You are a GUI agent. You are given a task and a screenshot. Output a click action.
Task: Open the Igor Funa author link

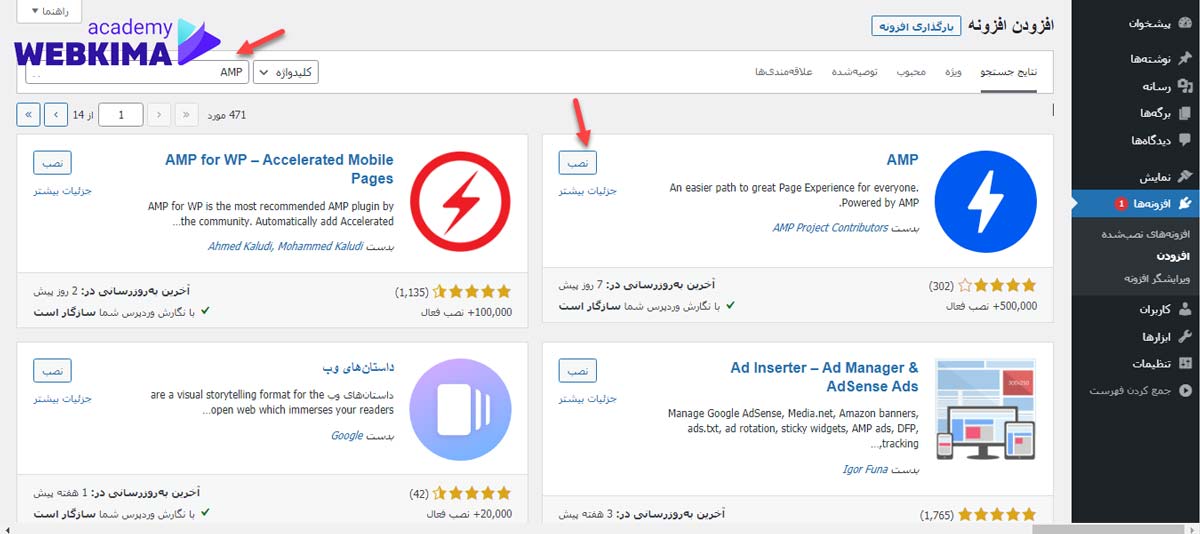point(866,469)
